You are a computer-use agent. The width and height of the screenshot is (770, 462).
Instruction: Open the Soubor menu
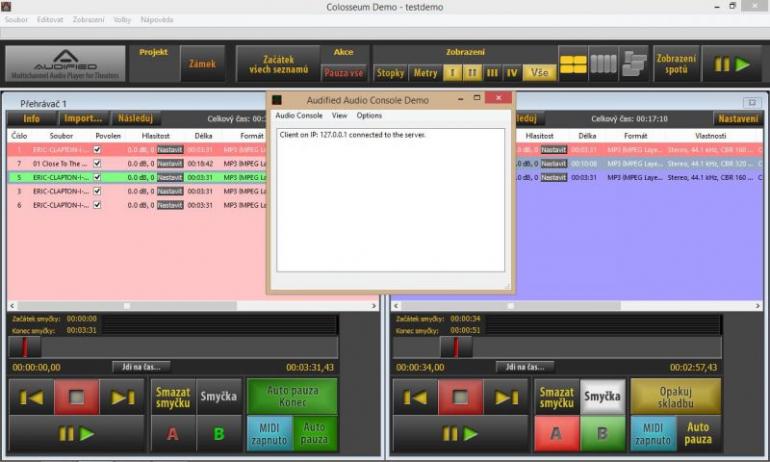(x=16, y=20)
